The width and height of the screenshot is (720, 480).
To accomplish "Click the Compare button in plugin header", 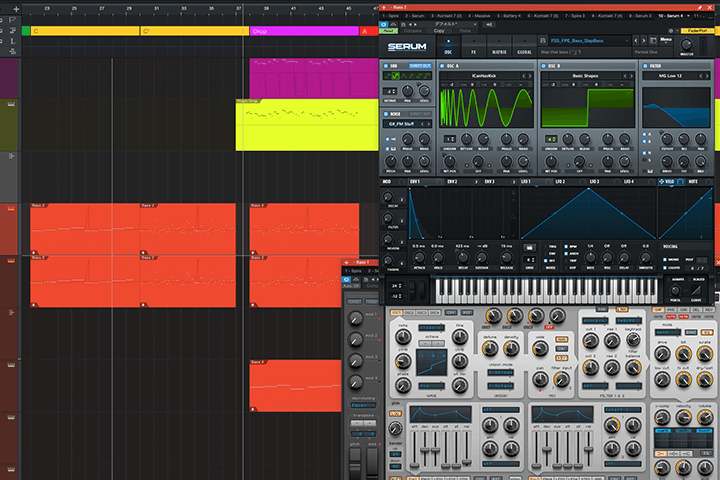I will [413, 31].
